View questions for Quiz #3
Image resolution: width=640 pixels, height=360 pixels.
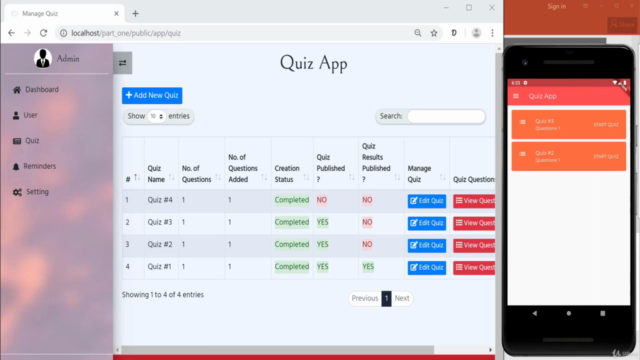(x=474, y=223)
